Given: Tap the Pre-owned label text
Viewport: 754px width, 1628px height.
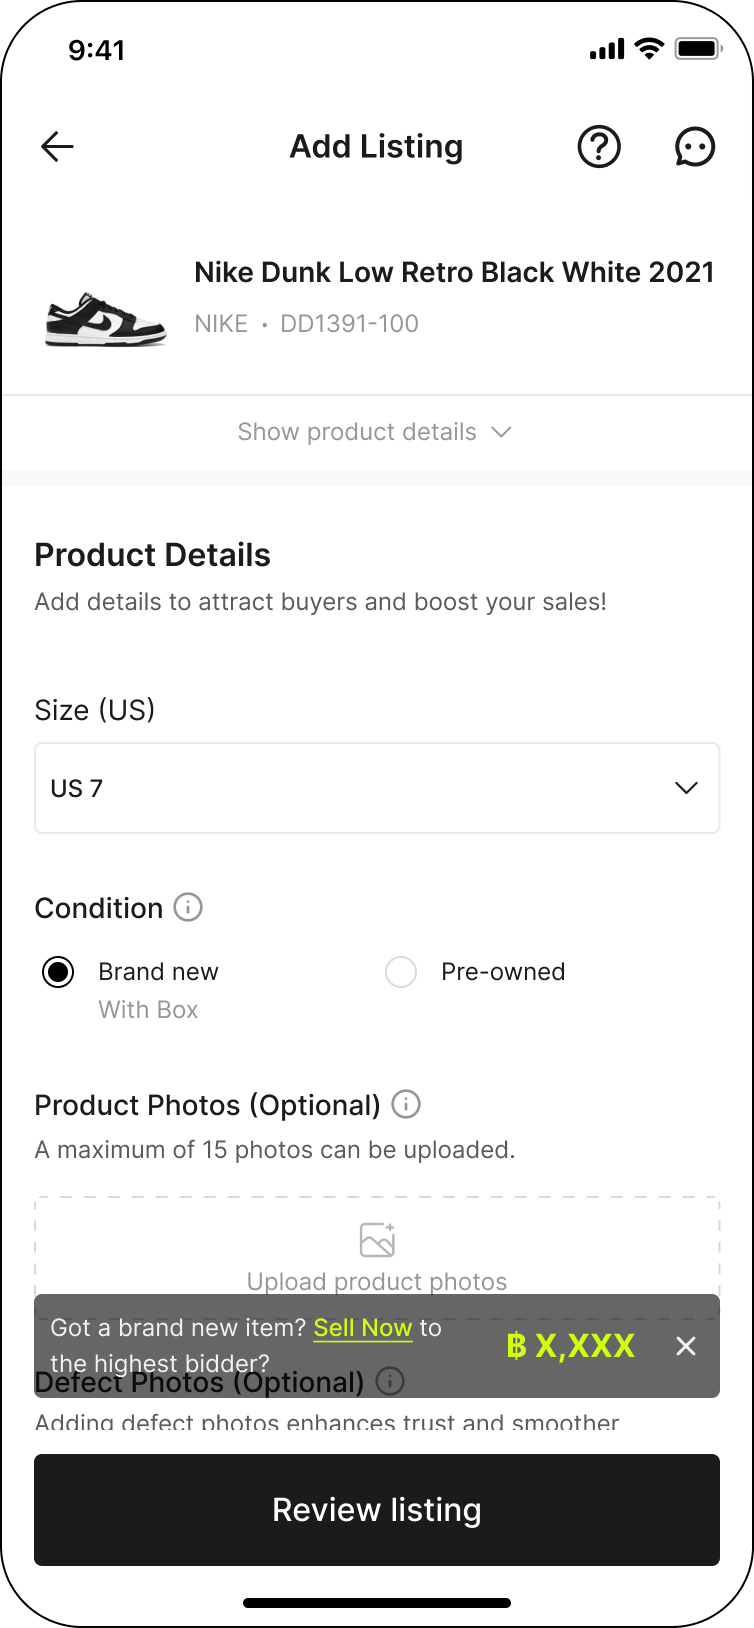Looking at the screenshot, I should tap(503, 972).
